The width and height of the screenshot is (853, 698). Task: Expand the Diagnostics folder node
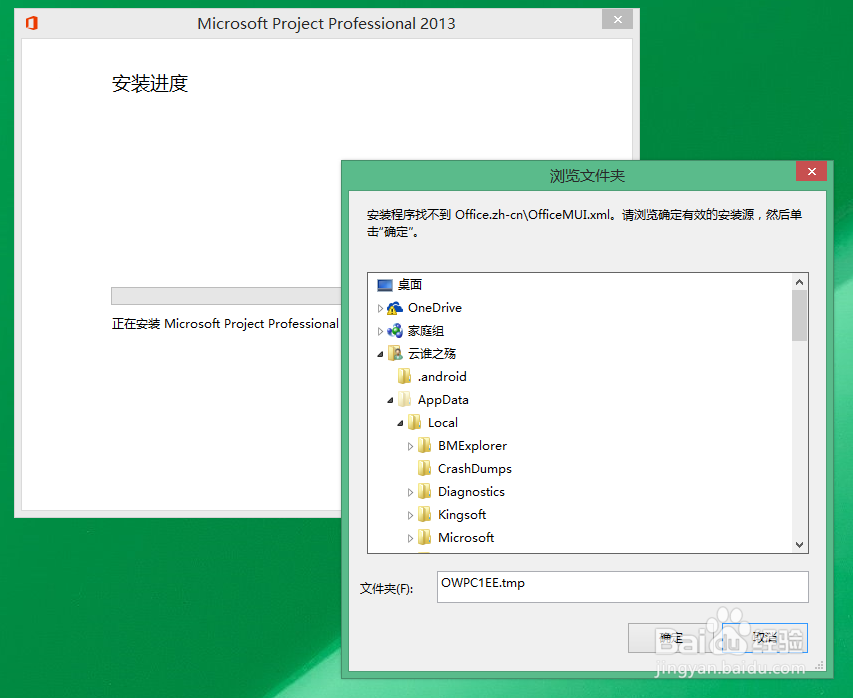click(x=410, y=492)
